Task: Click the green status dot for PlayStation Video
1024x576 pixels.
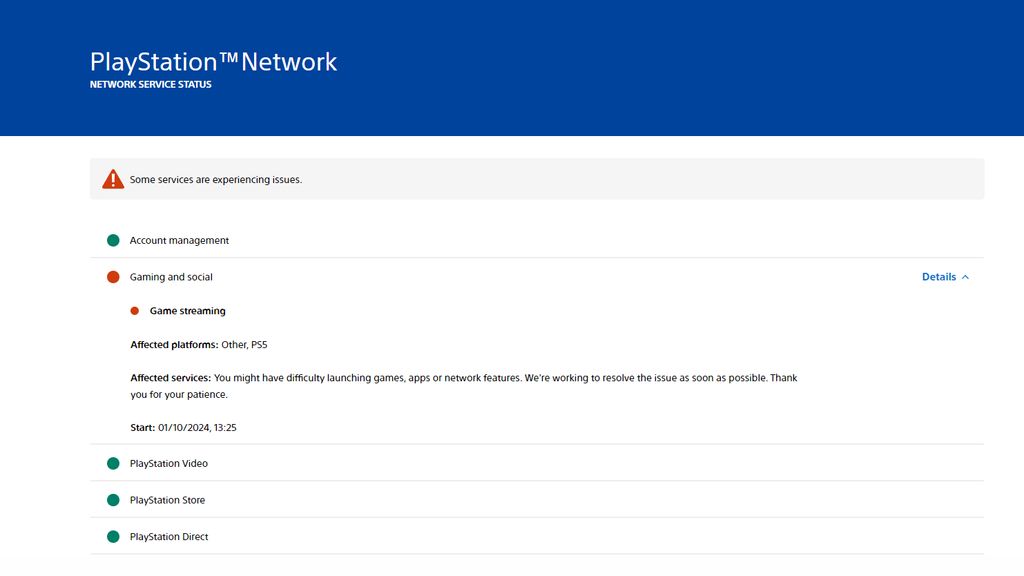Action: pyautogui.click(x=112, y=463)
